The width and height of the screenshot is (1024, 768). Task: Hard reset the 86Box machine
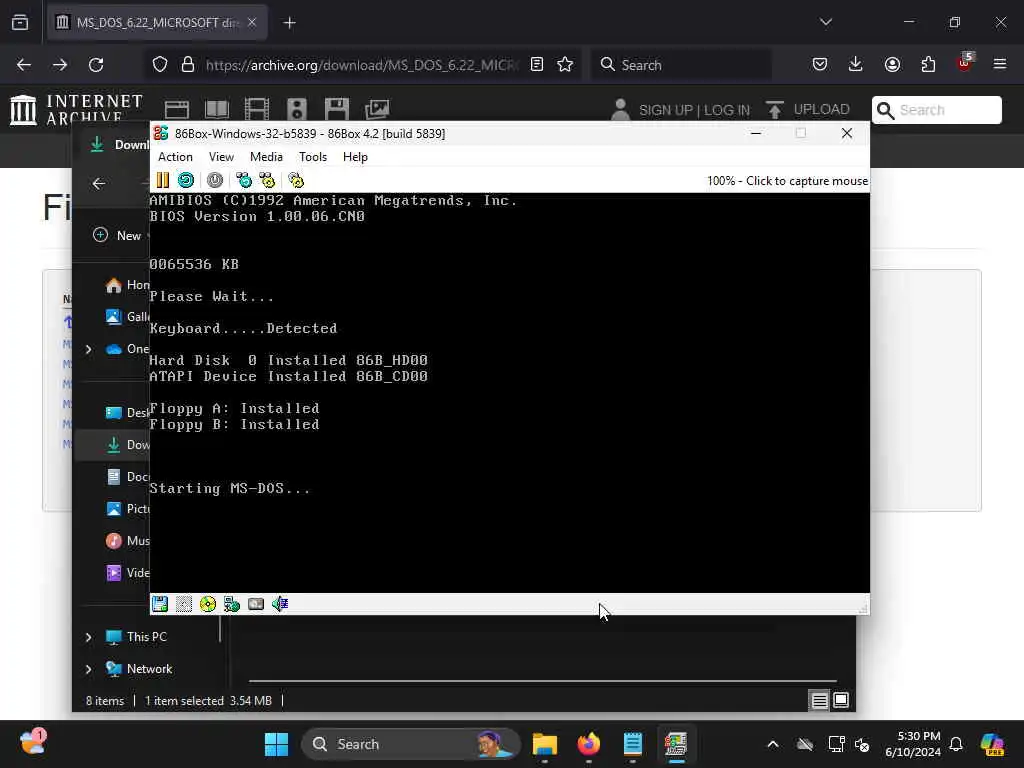click(x=185, y=180)
